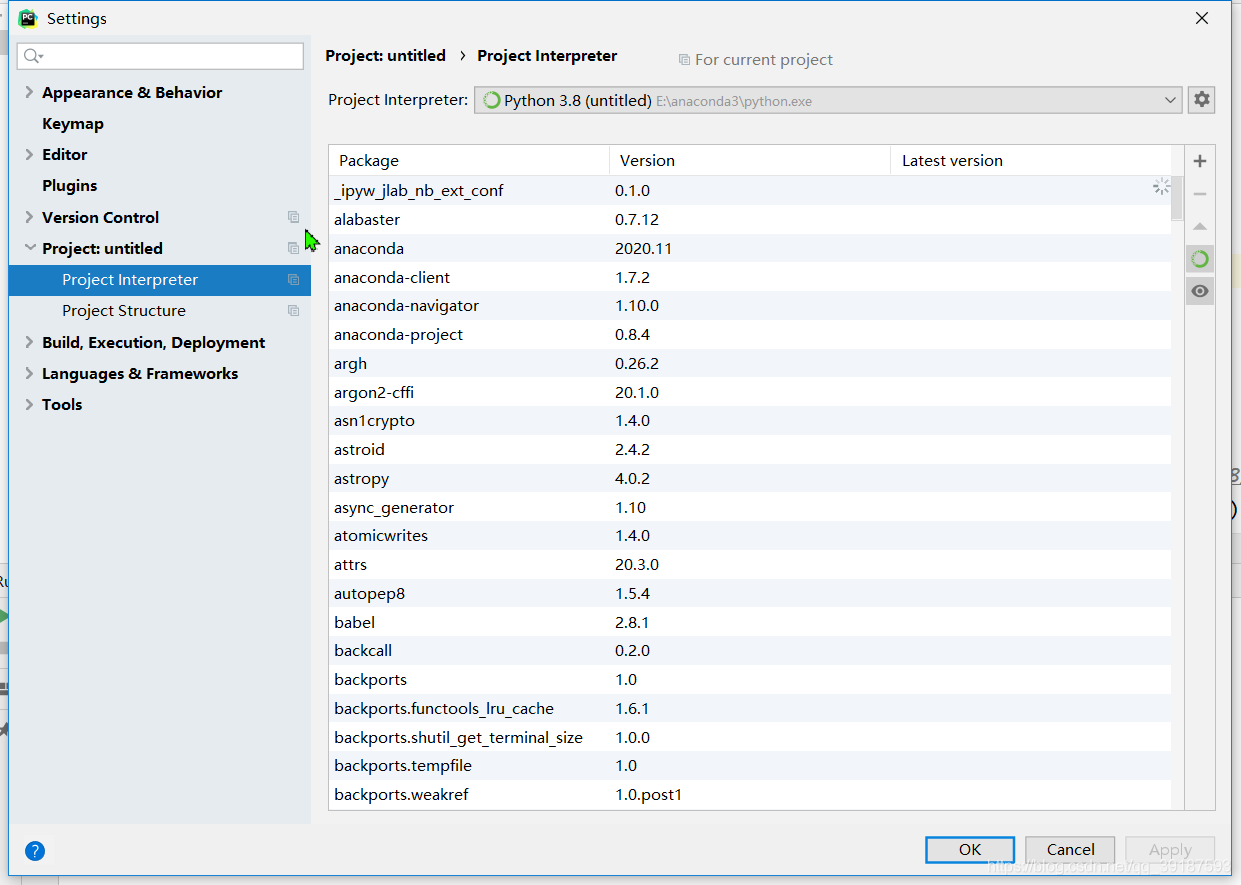
Task: Select the anaconda-client package row
Action: pos(750,277)
